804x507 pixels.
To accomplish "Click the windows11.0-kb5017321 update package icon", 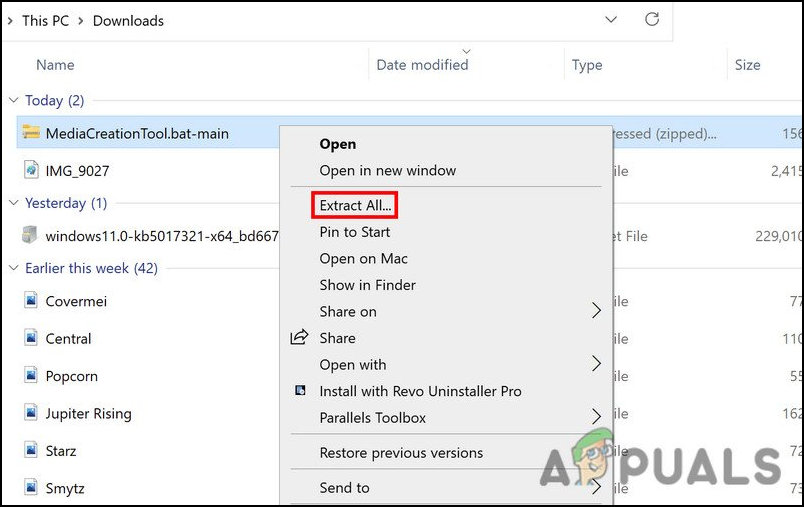I will (x=30, y=236).
